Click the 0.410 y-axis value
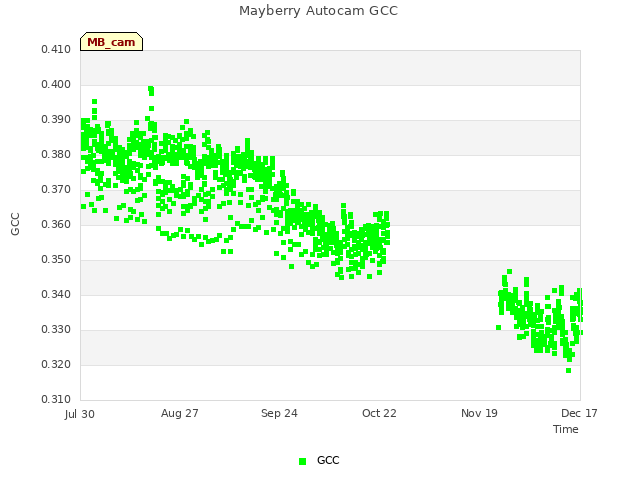The image size is (640, 480). (x=56, y=49)
